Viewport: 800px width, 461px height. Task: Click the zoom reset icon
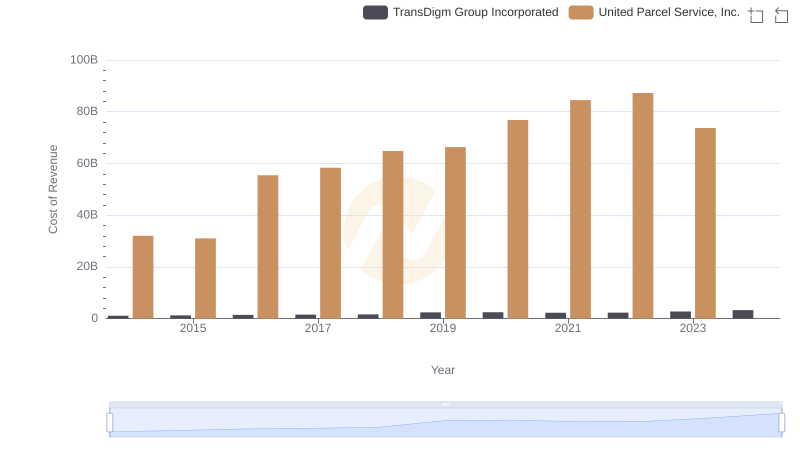click(x=781, y=15)
